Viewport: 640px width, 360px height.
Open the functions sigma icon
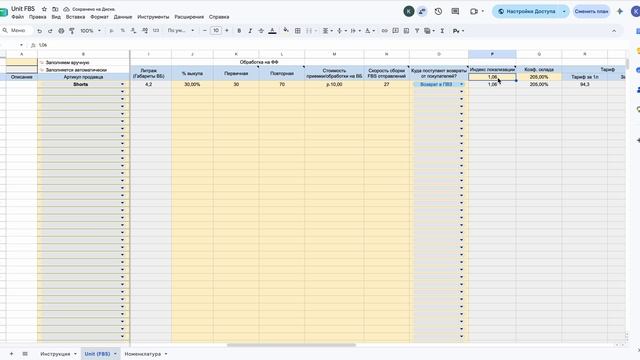442,31
